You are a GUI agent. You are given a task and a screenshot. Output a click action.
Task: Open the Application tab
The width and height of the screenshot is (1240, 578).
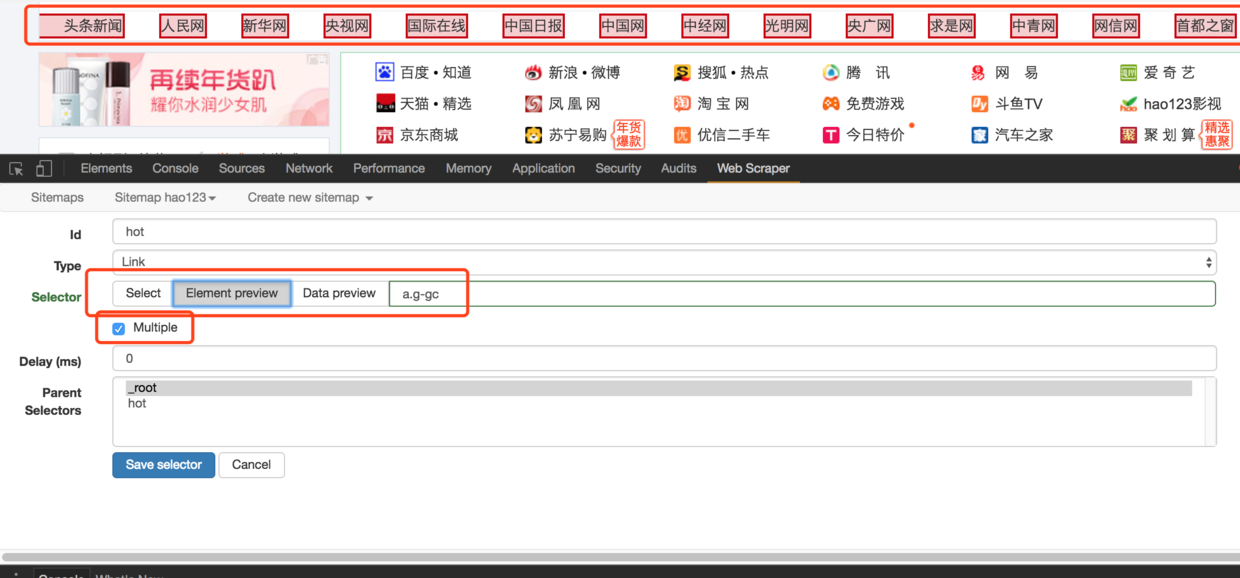tap(543, 168)
